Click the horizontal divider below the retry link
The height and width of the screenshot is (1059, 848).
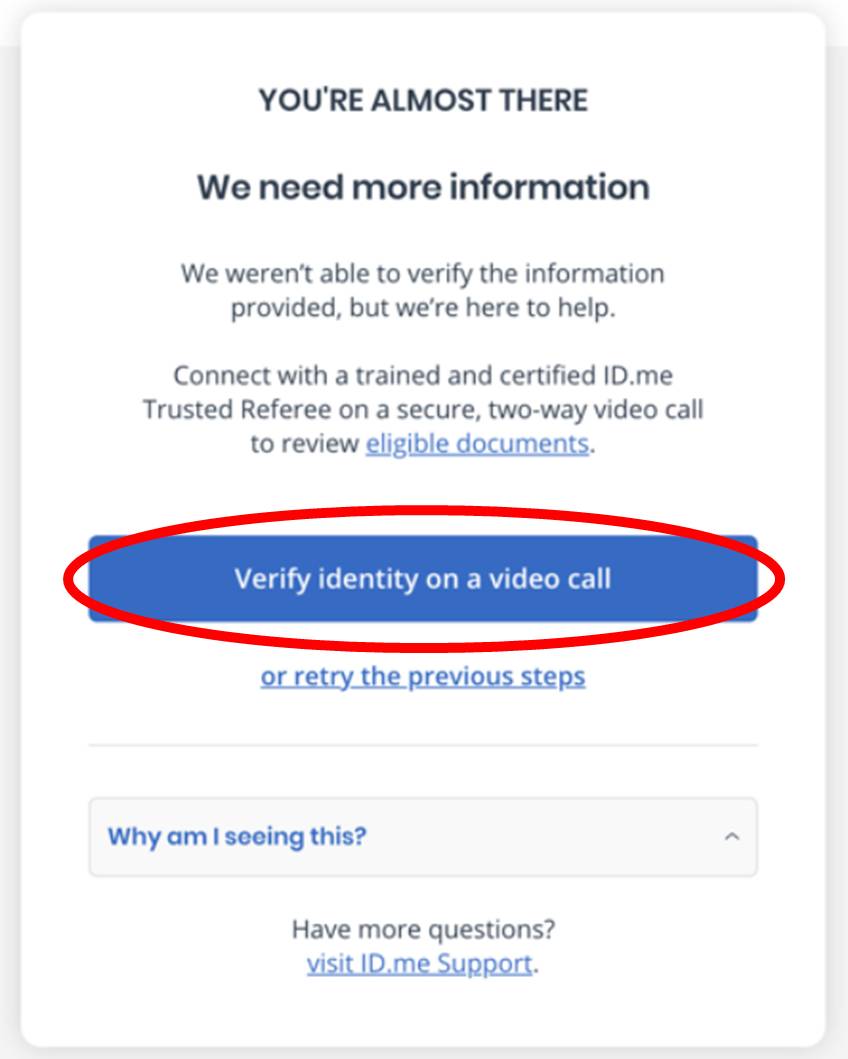tap(423, 745)
